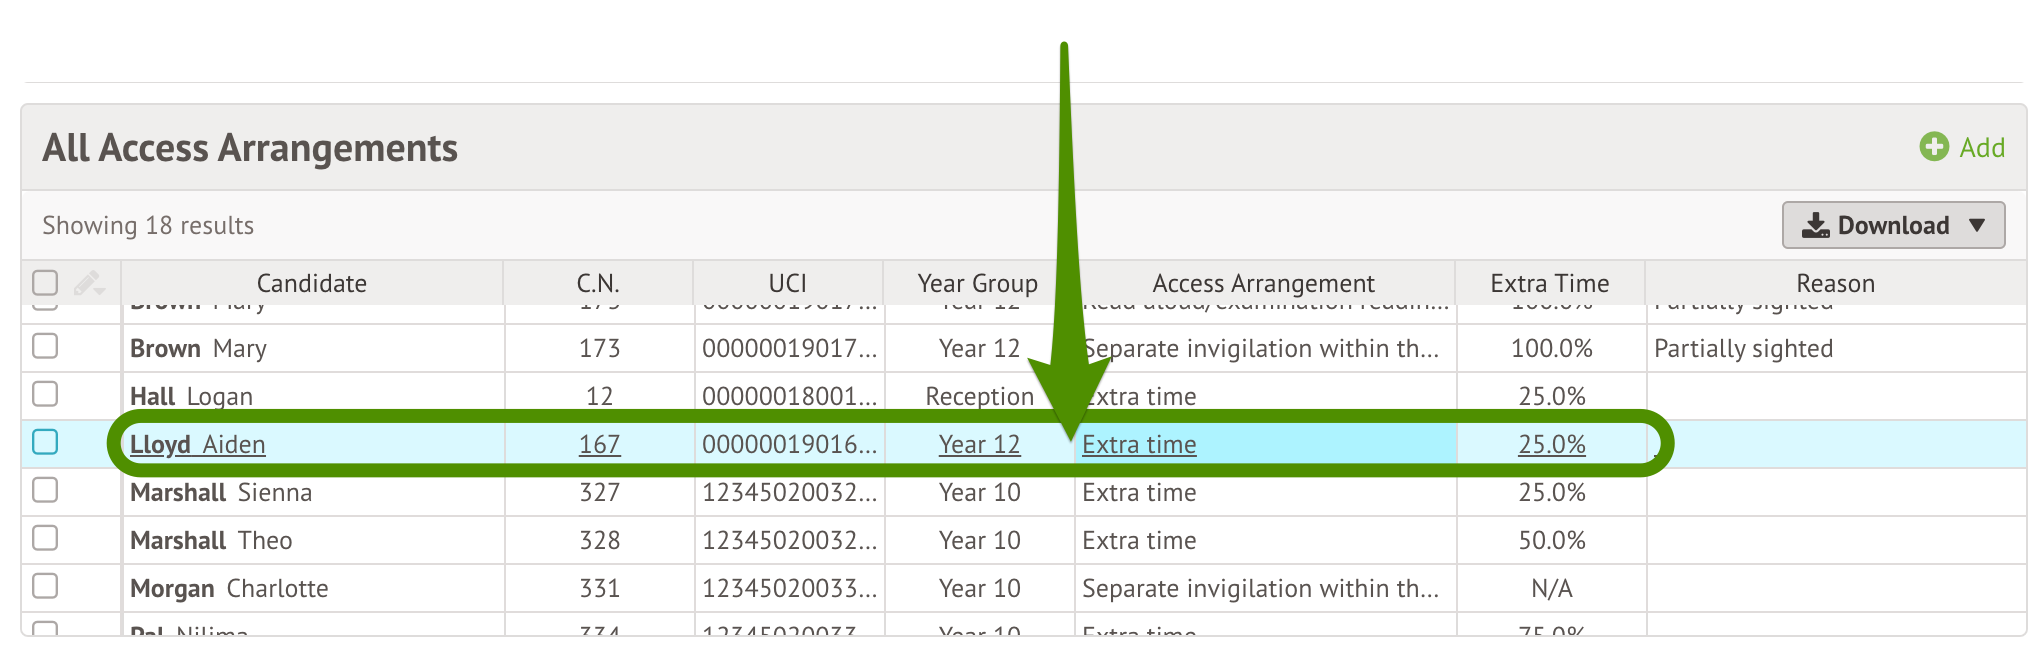Click the Year Group column header
This screenshot has height=664, width=2042.
977,283
